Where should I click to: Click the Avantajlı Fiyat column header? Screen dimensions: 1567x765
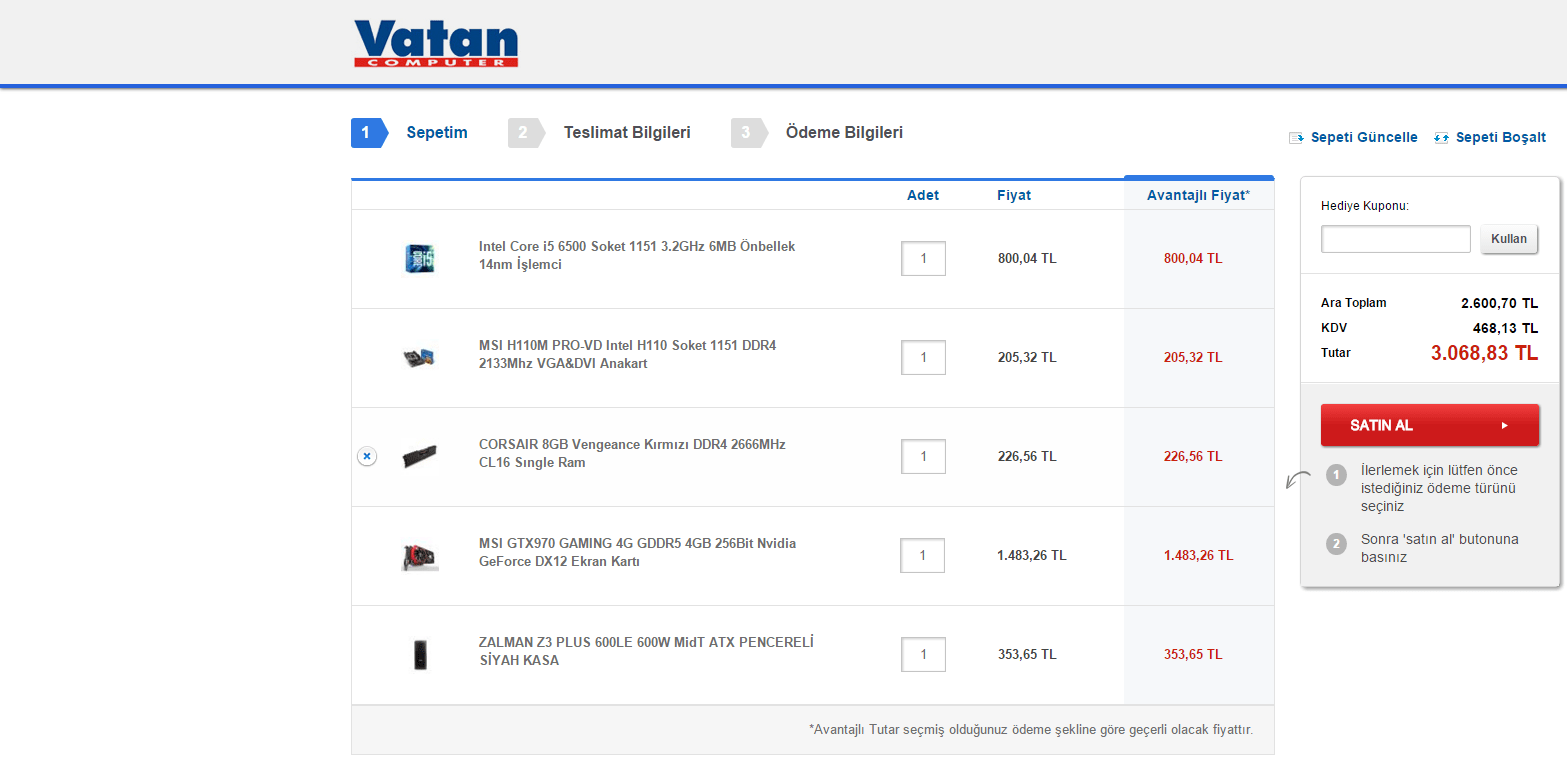[x=1198, y=195]
